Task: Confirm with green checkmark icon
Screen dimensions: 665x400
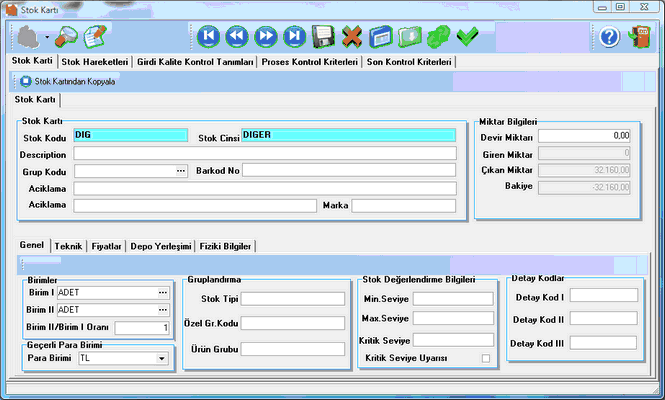Action: click(467, 36)
